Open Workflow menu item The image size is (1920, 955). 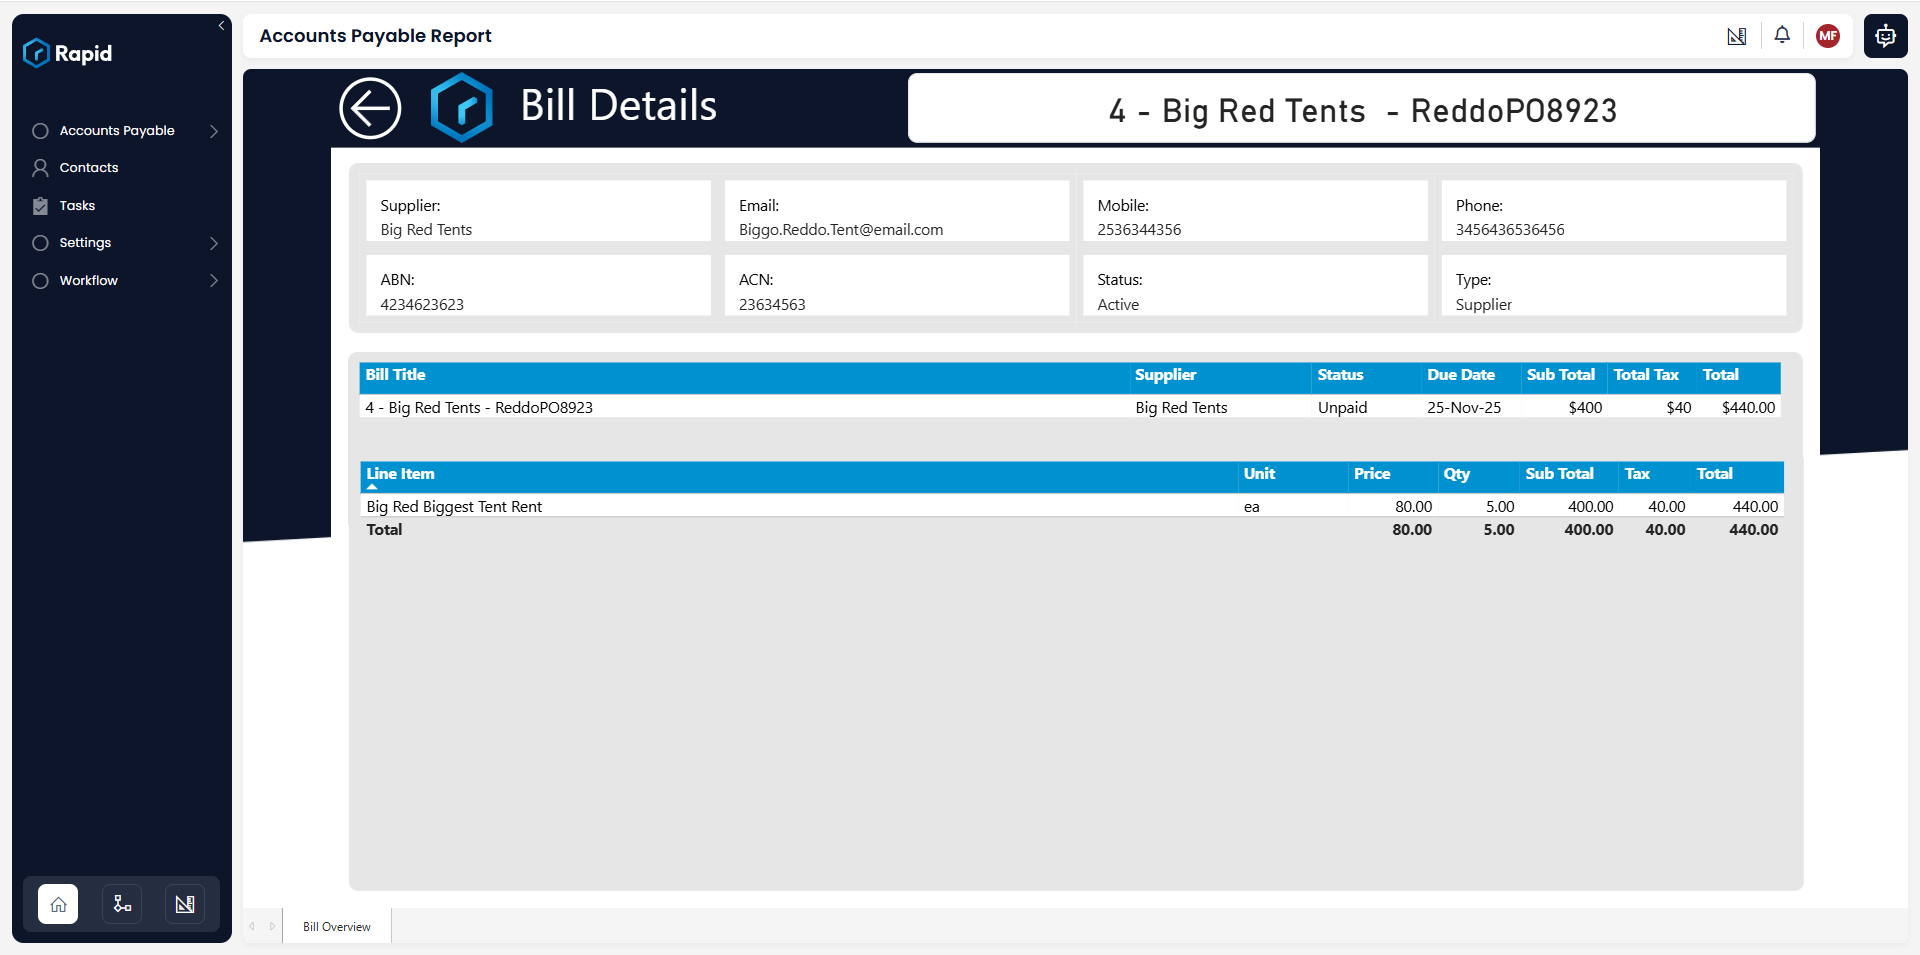pos(88,281)
